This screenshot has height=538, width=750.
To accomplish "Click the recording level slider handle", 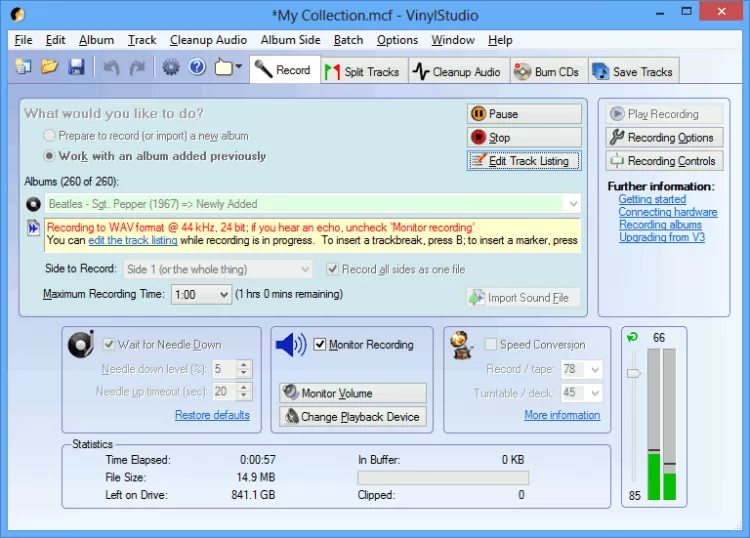I will [x=632, y=373].
